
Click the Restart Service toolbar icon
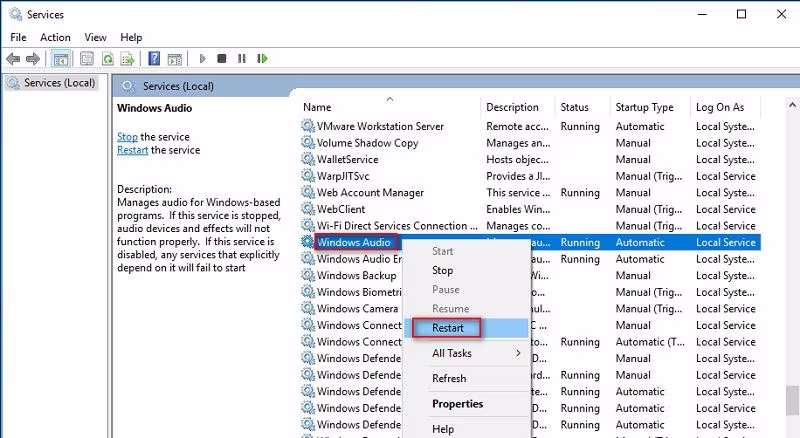(262, 59)
